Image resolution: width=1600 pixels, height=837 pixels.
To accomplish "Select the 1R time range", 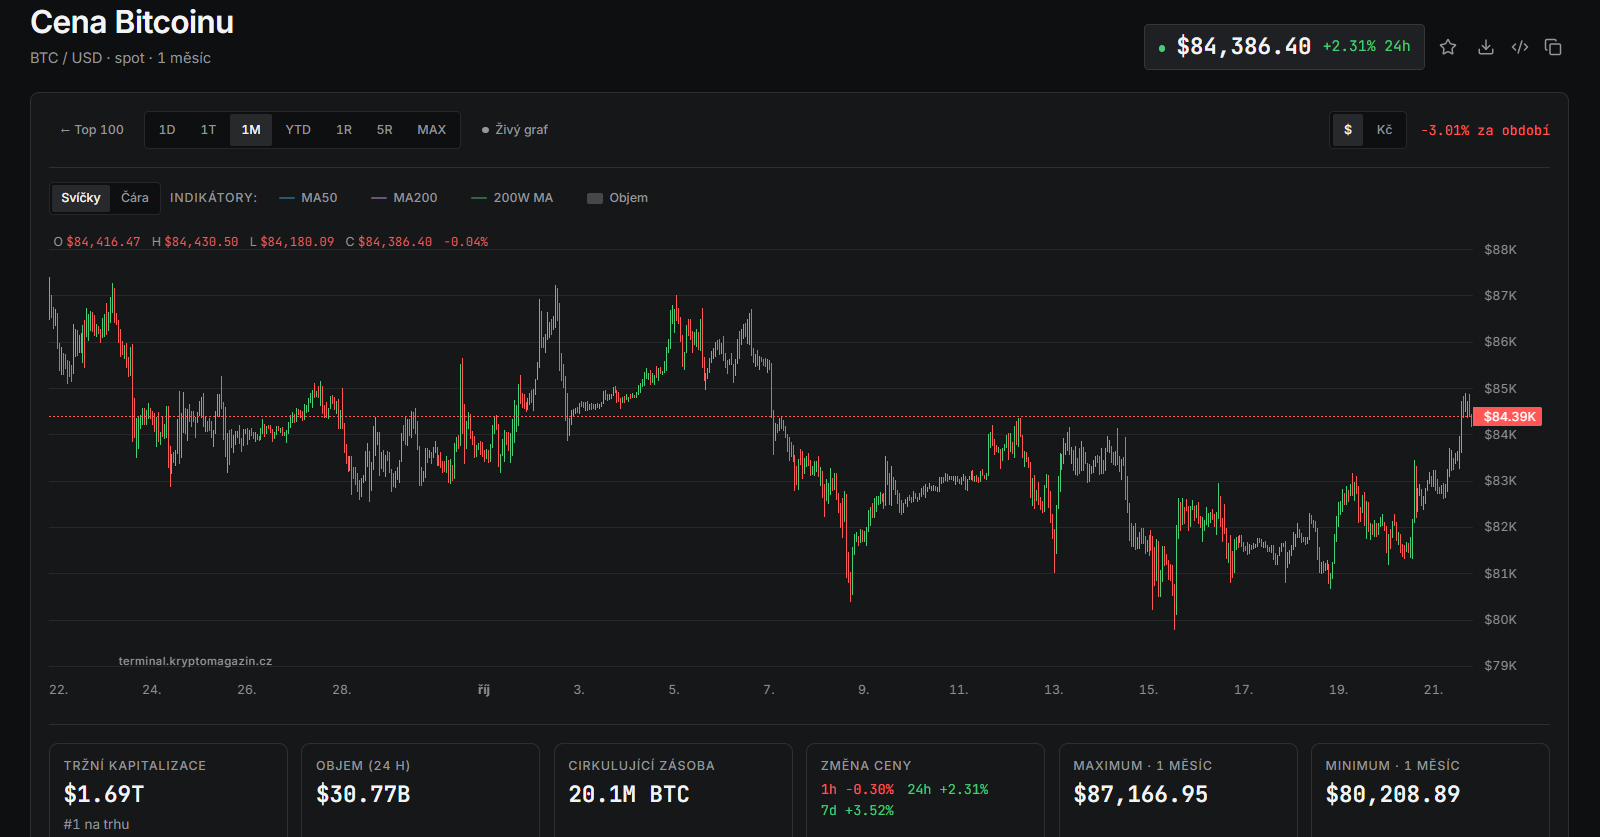I will (344, 130).
